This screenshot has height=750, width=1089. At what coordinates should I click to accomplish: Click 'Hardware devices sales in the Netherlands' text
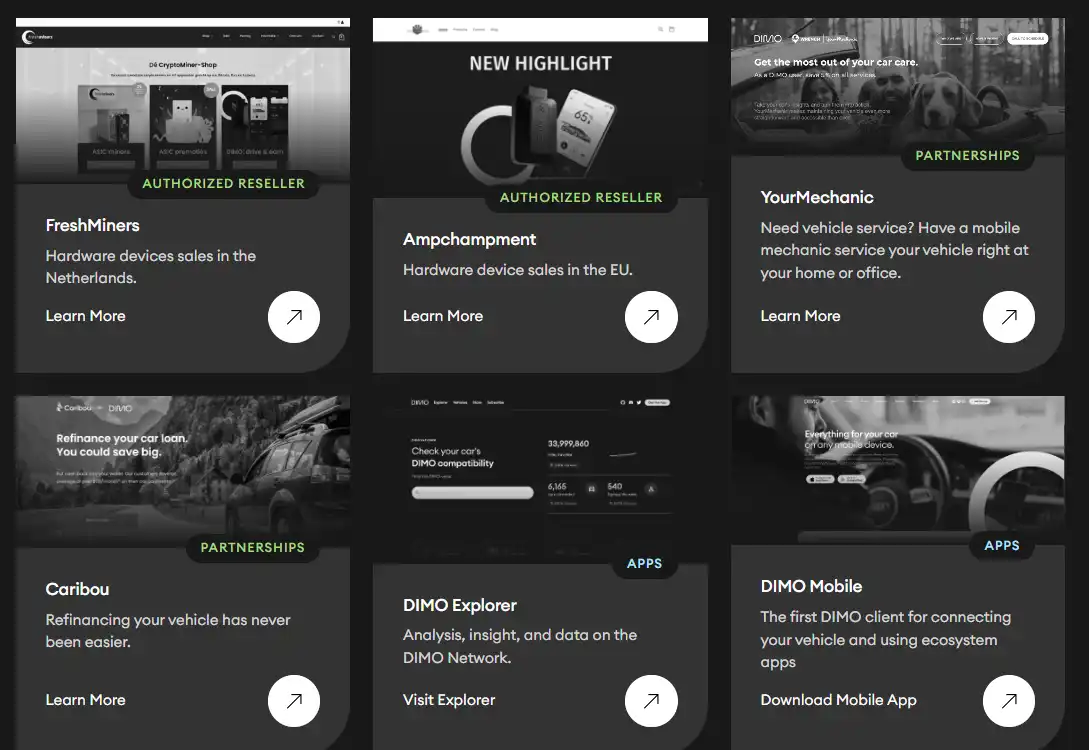point(151,267)
